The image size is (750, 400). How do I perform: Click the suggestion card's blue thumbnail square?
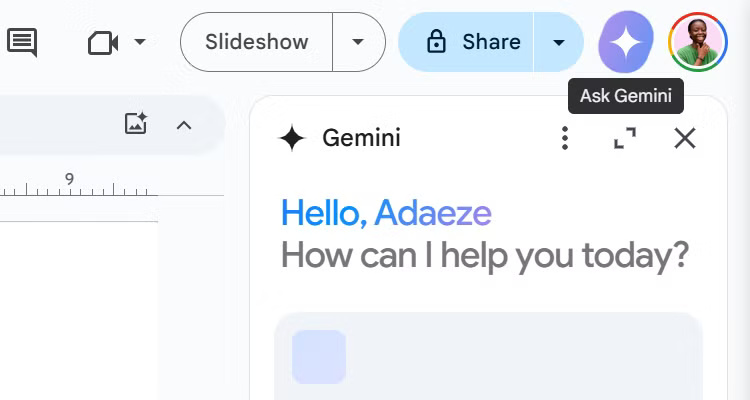pos(319,357)
